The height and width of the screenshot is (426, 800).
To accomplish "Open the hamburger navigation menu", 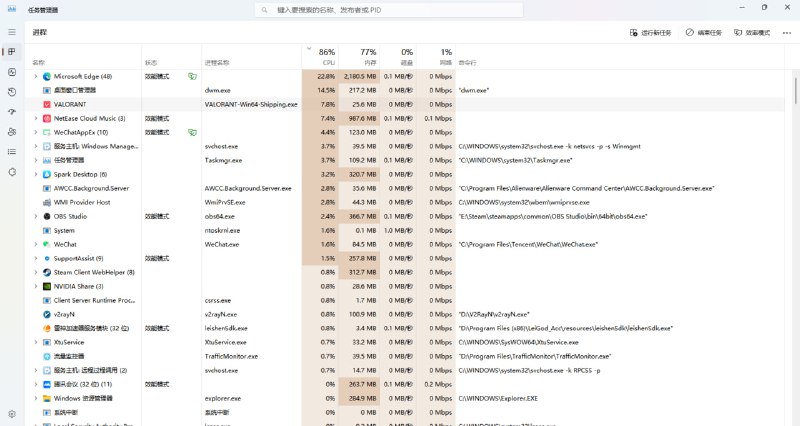I will [12, 32].
